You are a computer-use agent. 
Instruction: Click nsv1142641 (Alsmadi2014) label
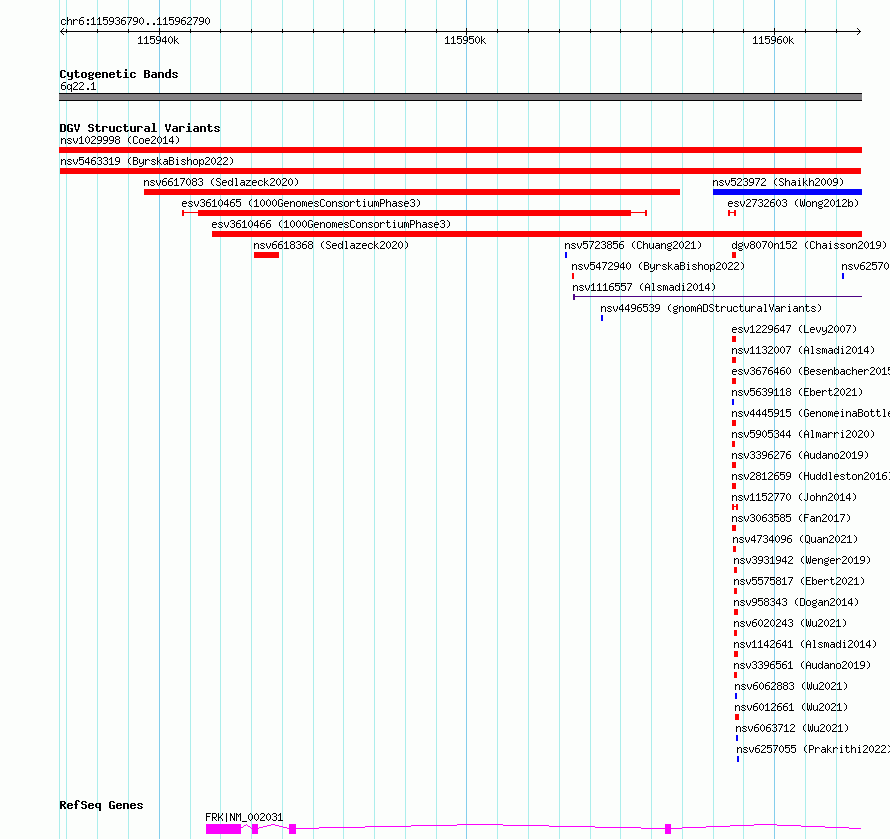tap(805, 644)
